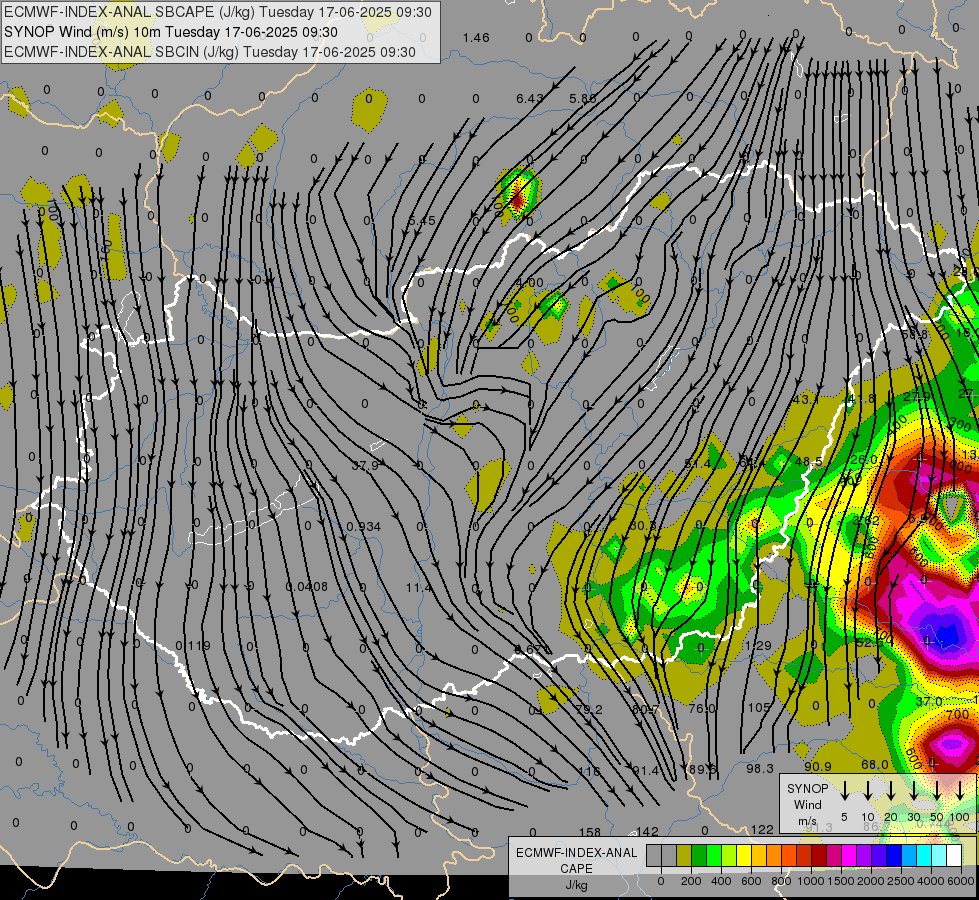
Task: Click the map value '0.119'
Action: click(x=193, y=646)
